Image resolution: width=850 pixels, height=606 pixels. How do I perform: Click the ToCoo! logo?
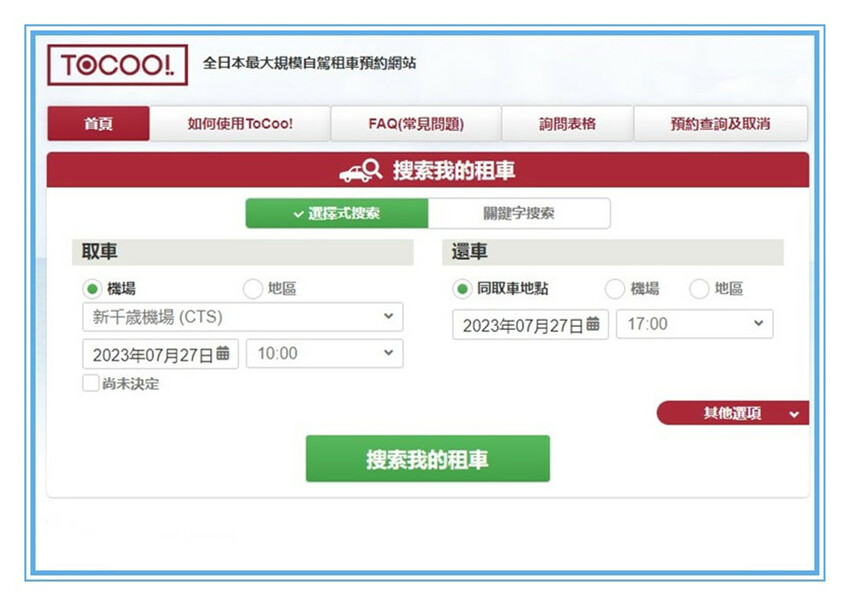tap(117, 65)
